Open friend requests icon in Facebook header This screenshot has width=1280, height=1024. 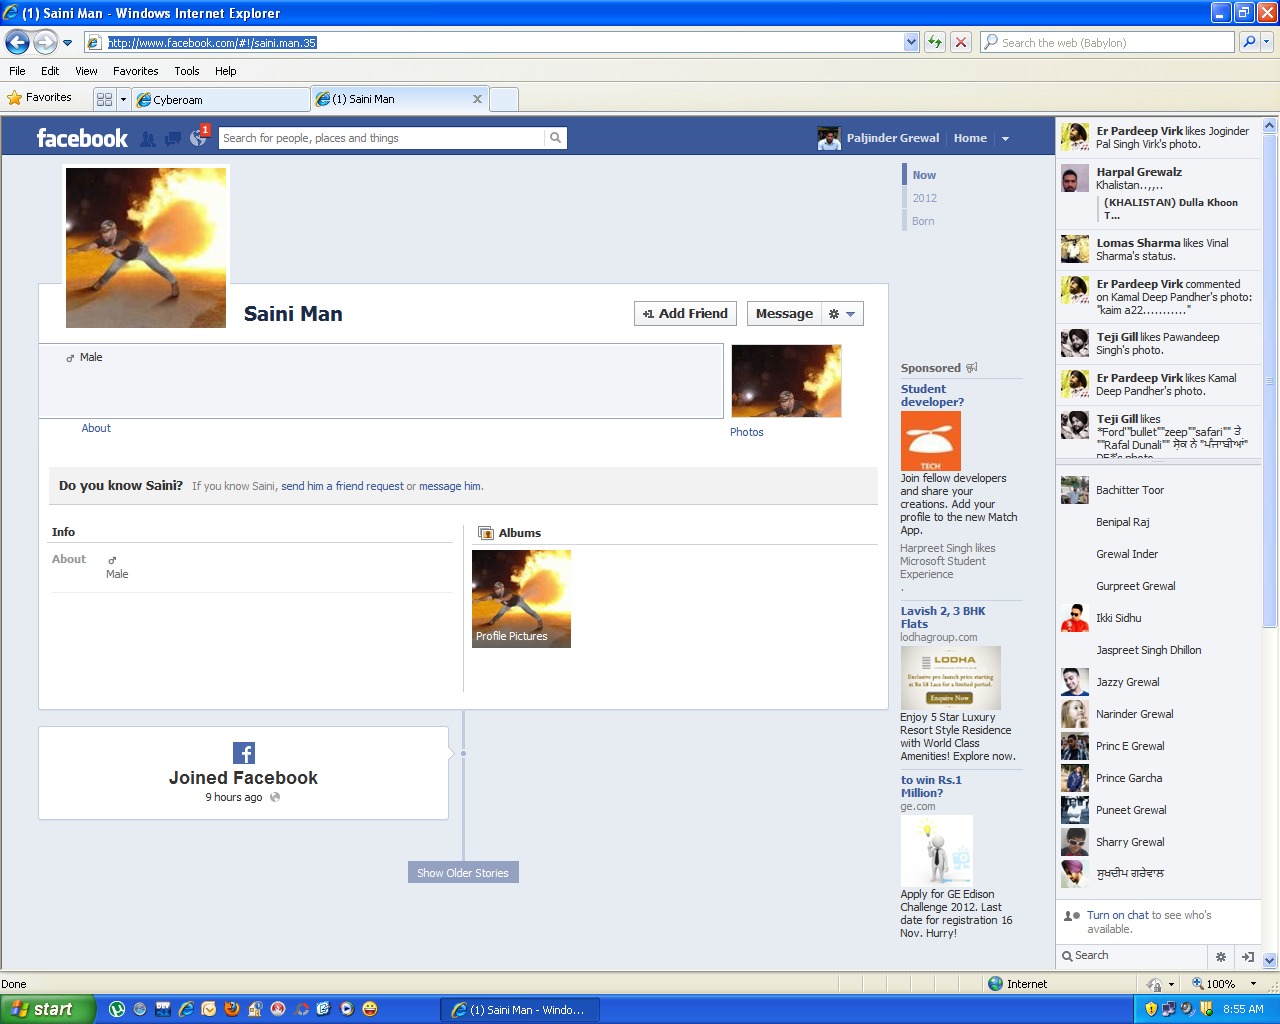[148, 139]
